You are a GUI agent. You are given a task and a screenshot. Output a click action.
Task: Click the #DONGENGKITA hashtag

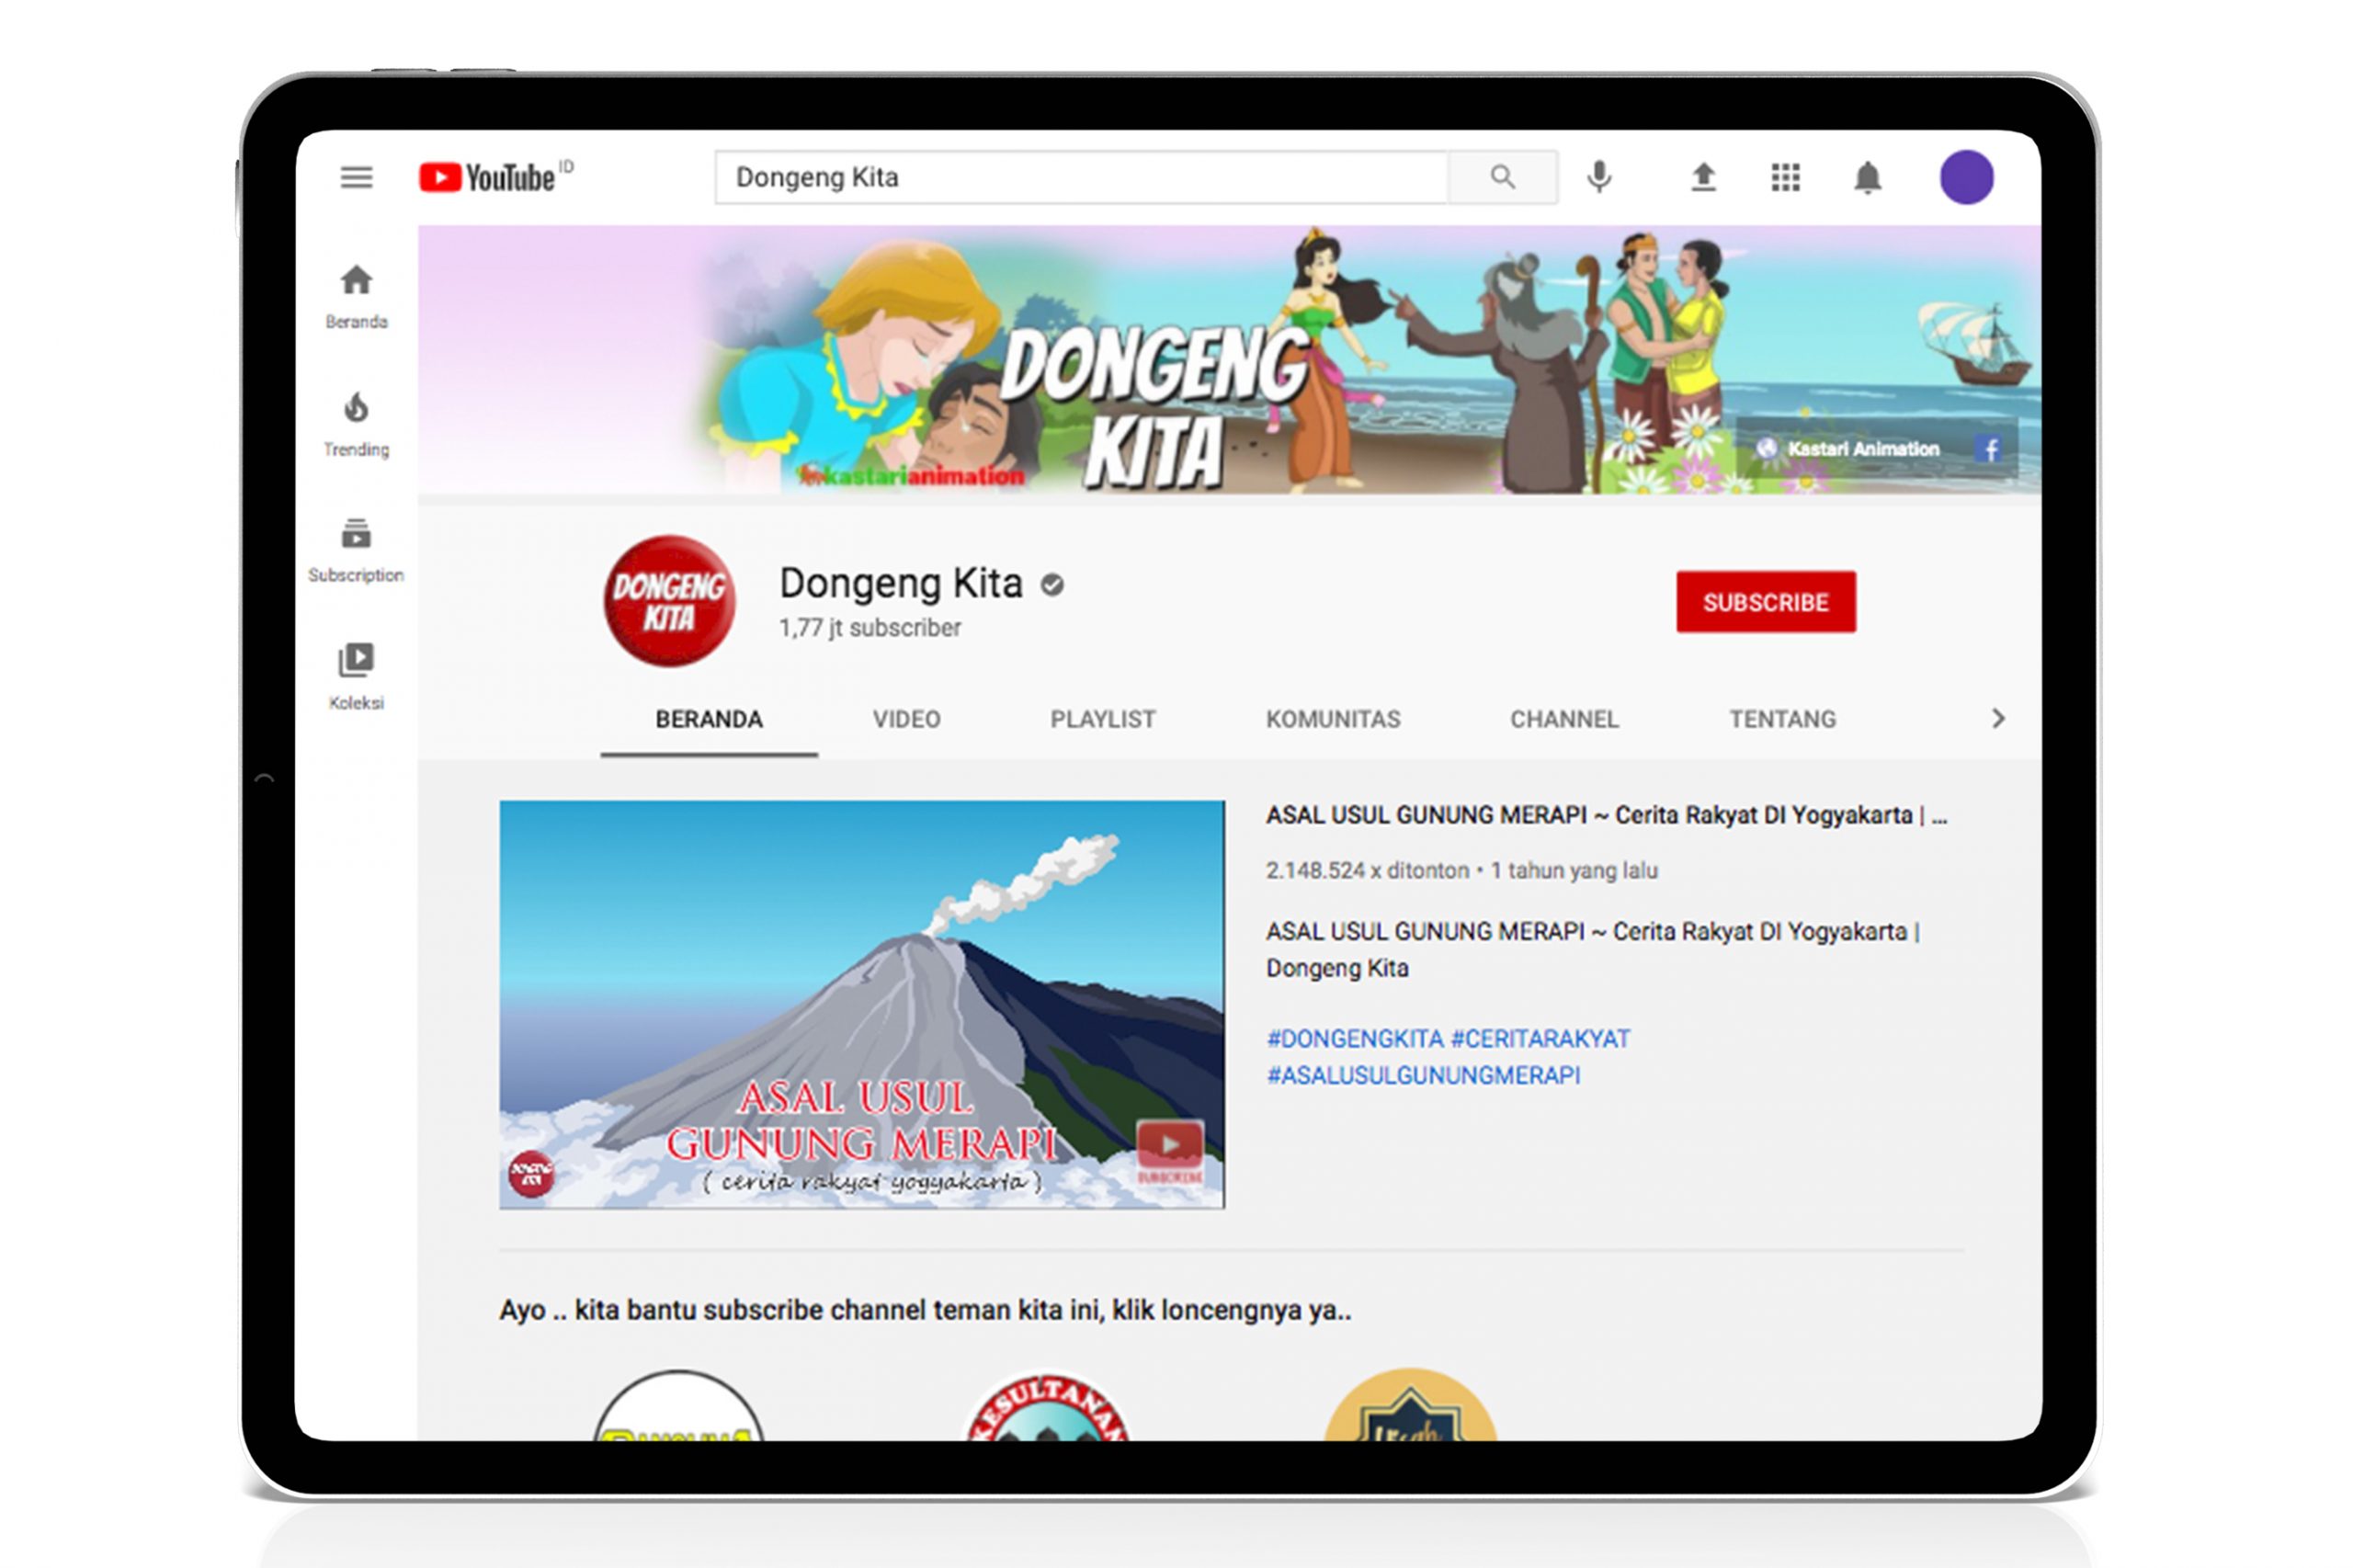pyautogui.click(x=1354, y=1039)
